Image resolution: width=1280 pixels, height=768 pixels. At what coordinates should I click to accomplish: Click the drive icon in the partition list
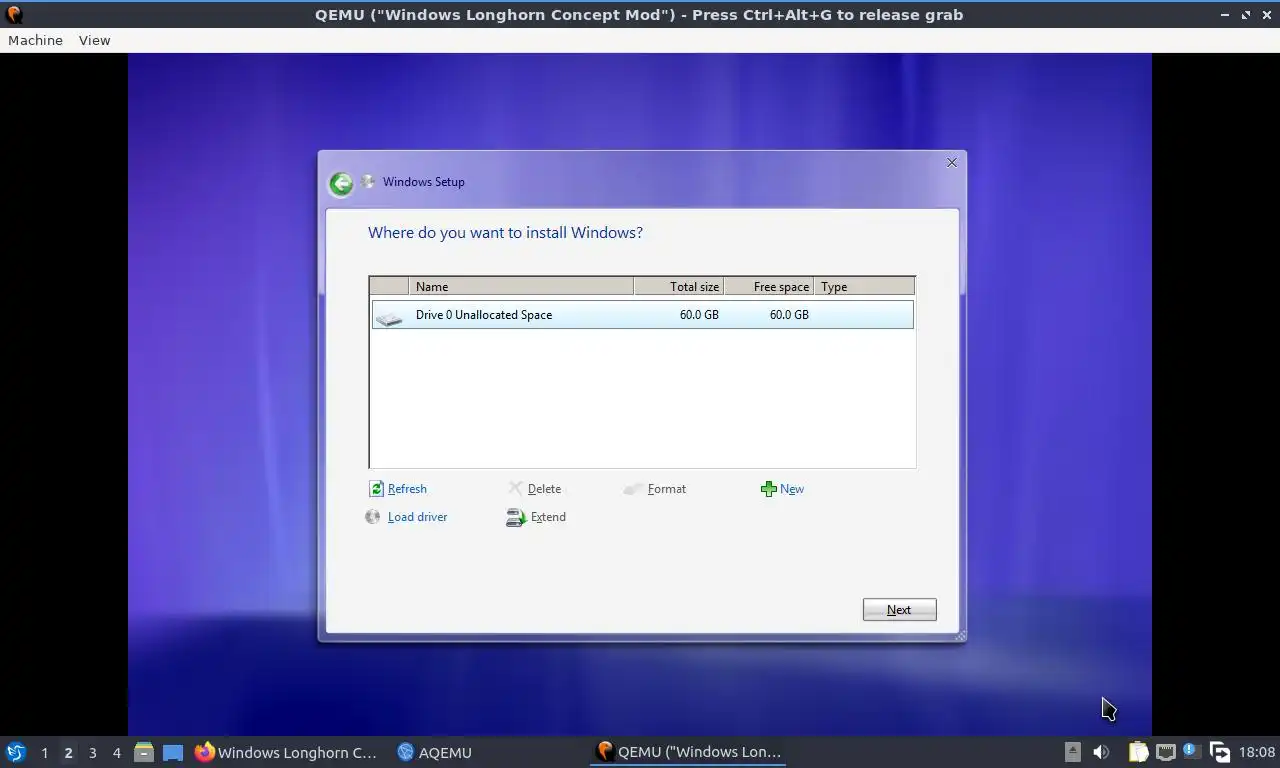tap(389, 317)
